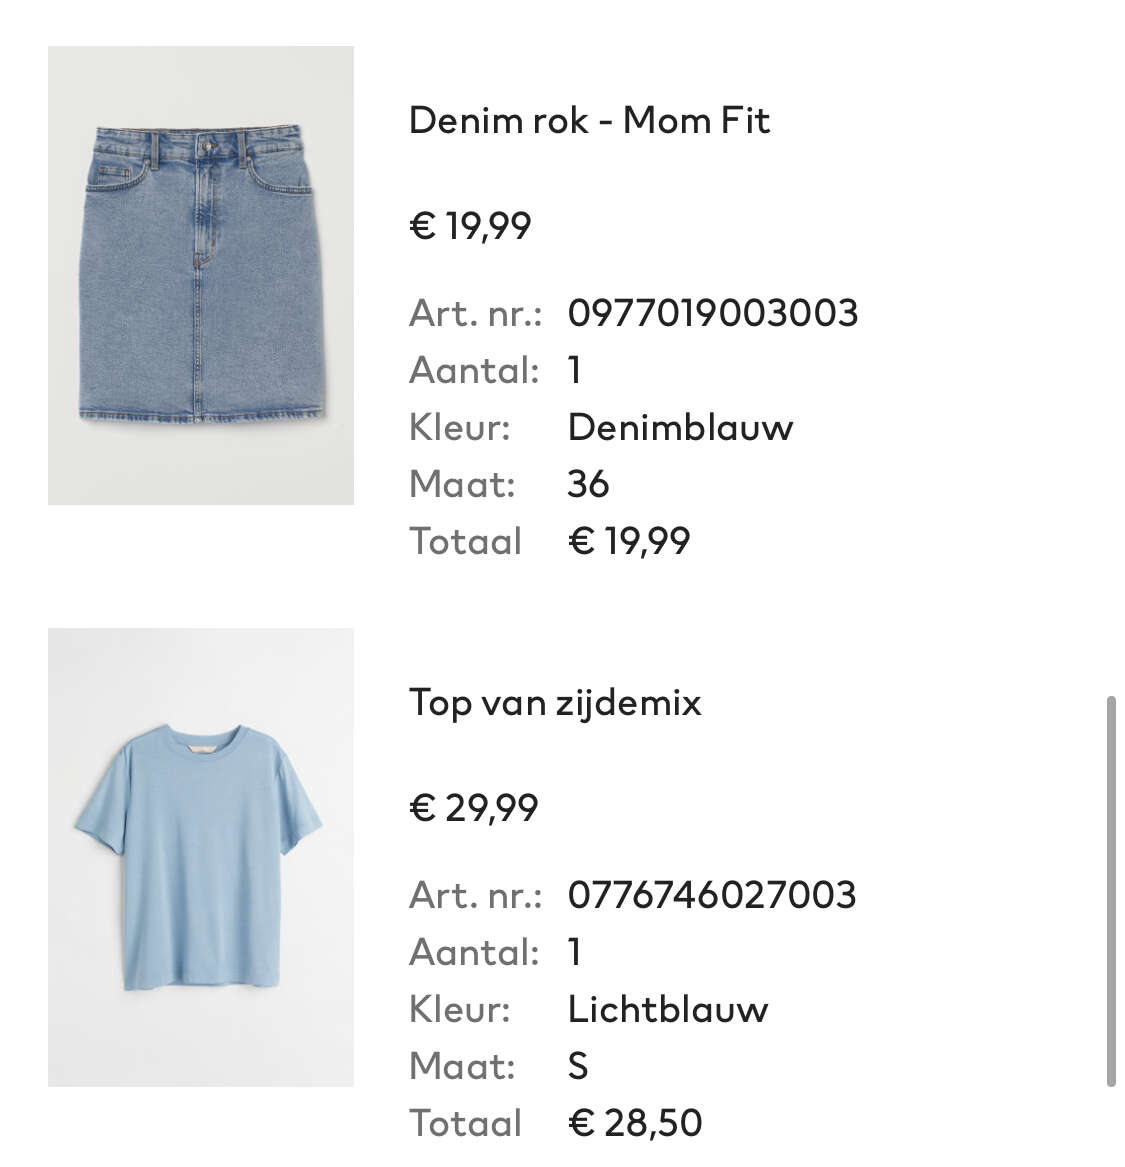Click the total € 28,50 amount
This screenshot has height=1167, width=1125.
635,1123
